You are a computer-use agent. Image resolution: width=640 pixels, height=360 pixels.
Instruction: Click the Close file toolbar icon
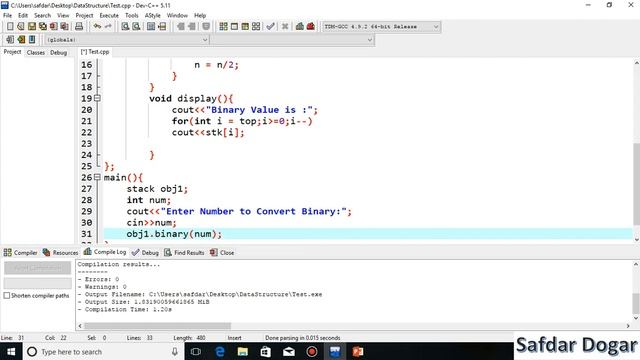tap(53, 27)
